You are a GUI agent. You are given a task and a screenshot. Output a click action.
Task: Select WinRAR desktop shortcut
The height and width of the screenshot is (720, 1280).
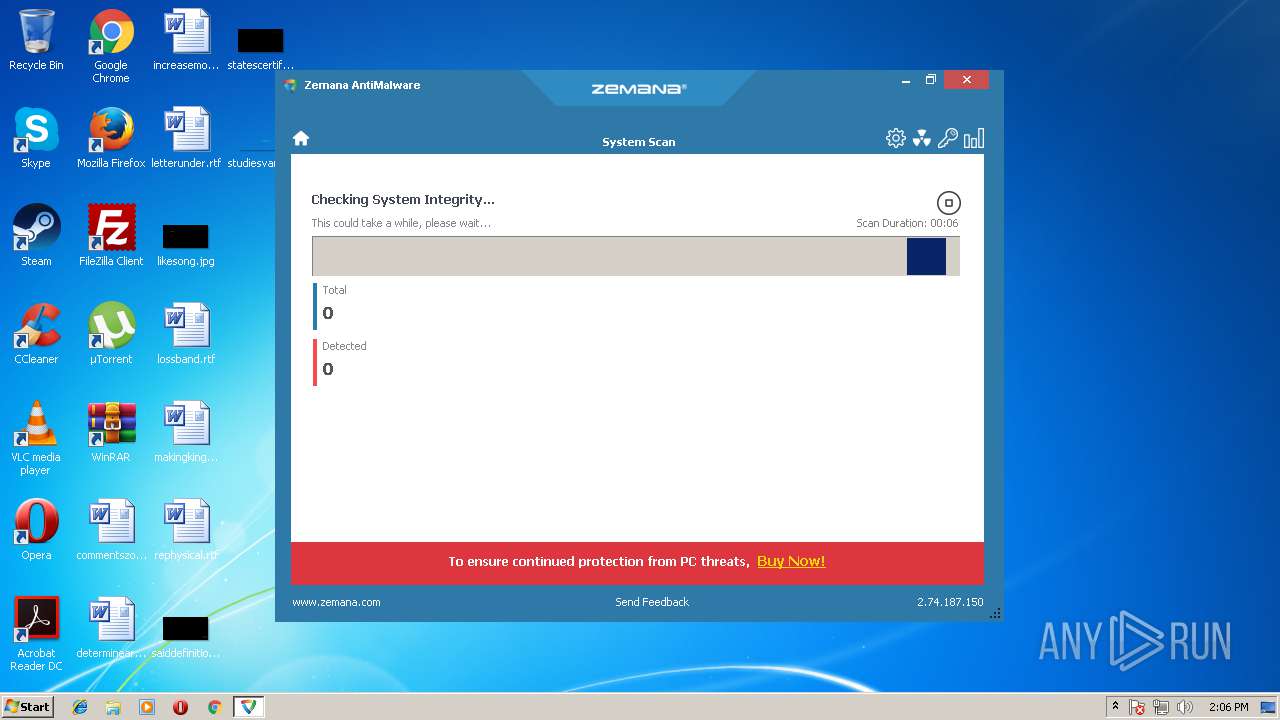(x=111, y=432)
